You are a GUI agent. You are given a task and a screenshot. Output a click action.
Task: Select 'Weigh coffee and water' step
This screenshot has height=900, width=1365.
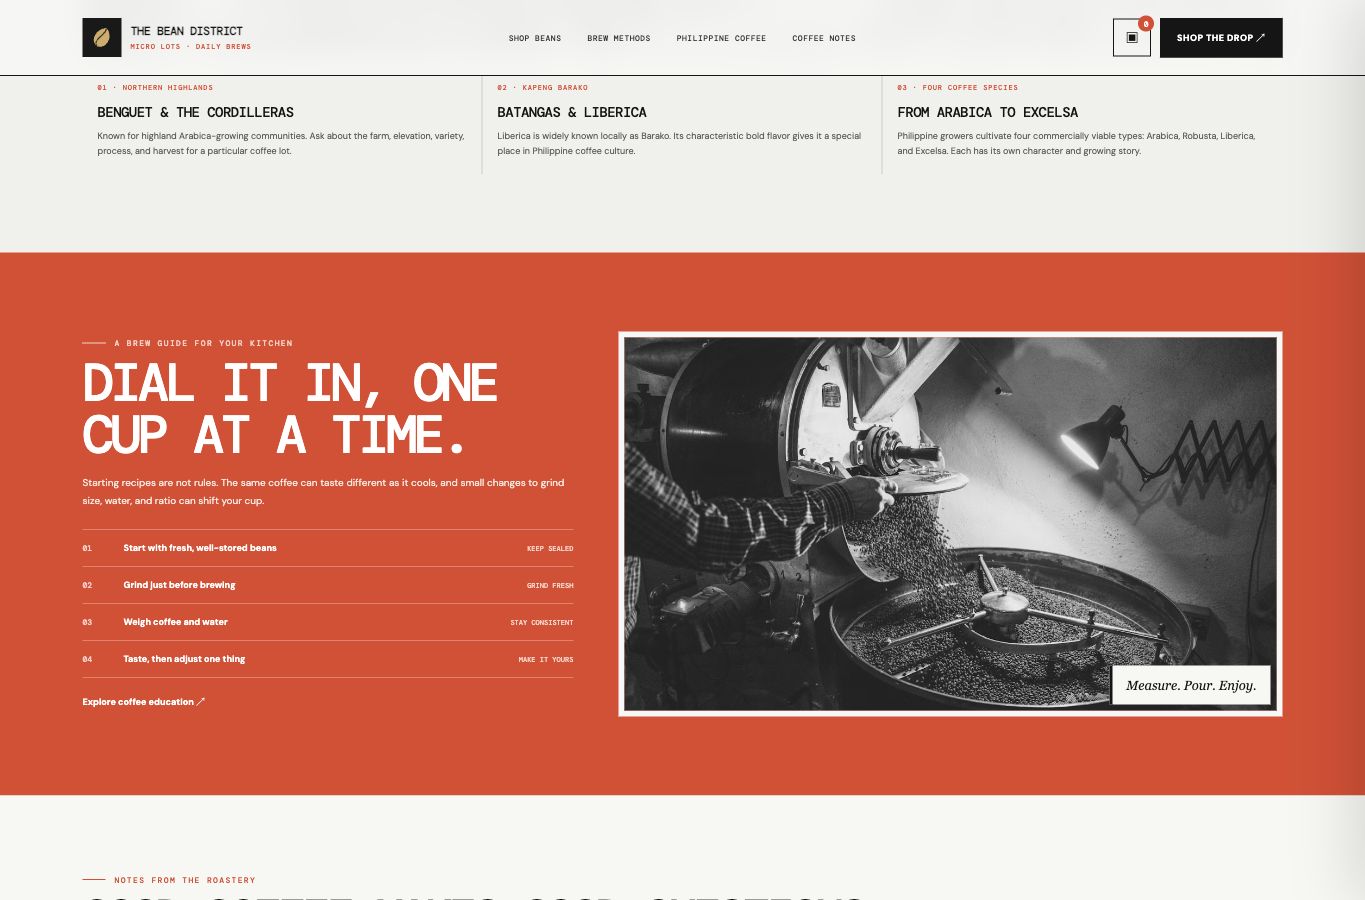328,622
